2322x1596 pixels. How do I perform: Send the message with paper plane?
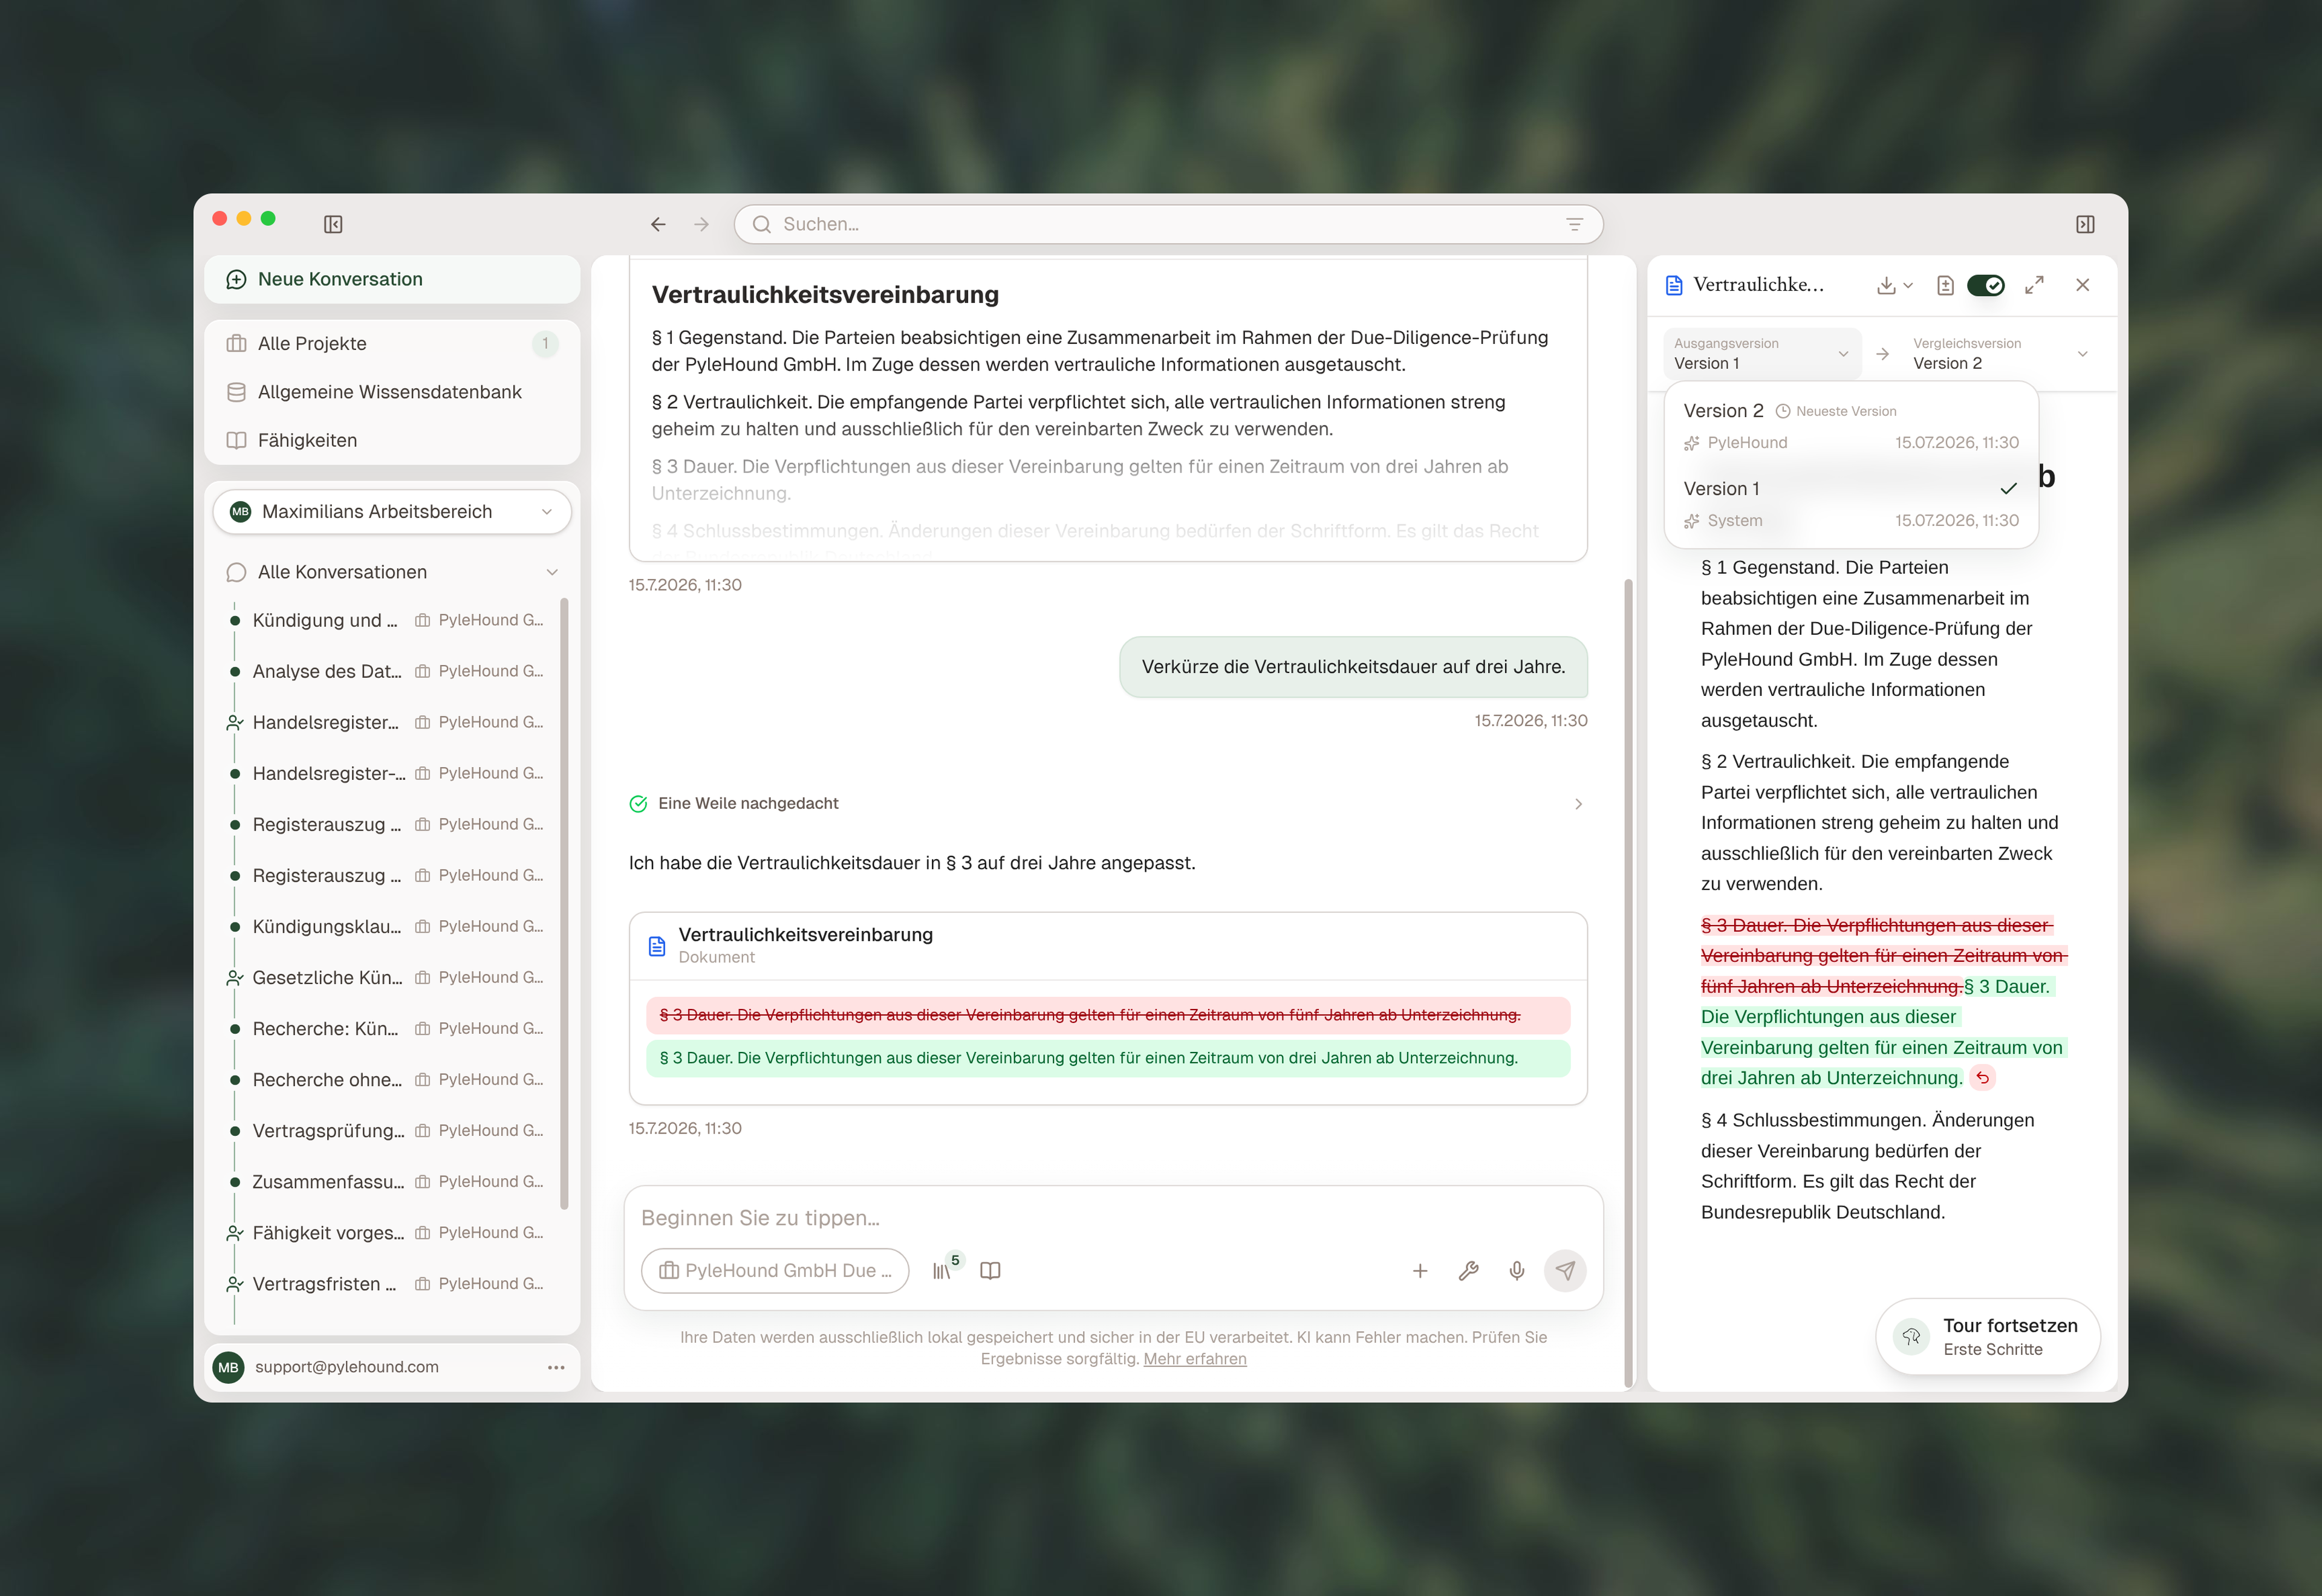coord(1565,1270)
